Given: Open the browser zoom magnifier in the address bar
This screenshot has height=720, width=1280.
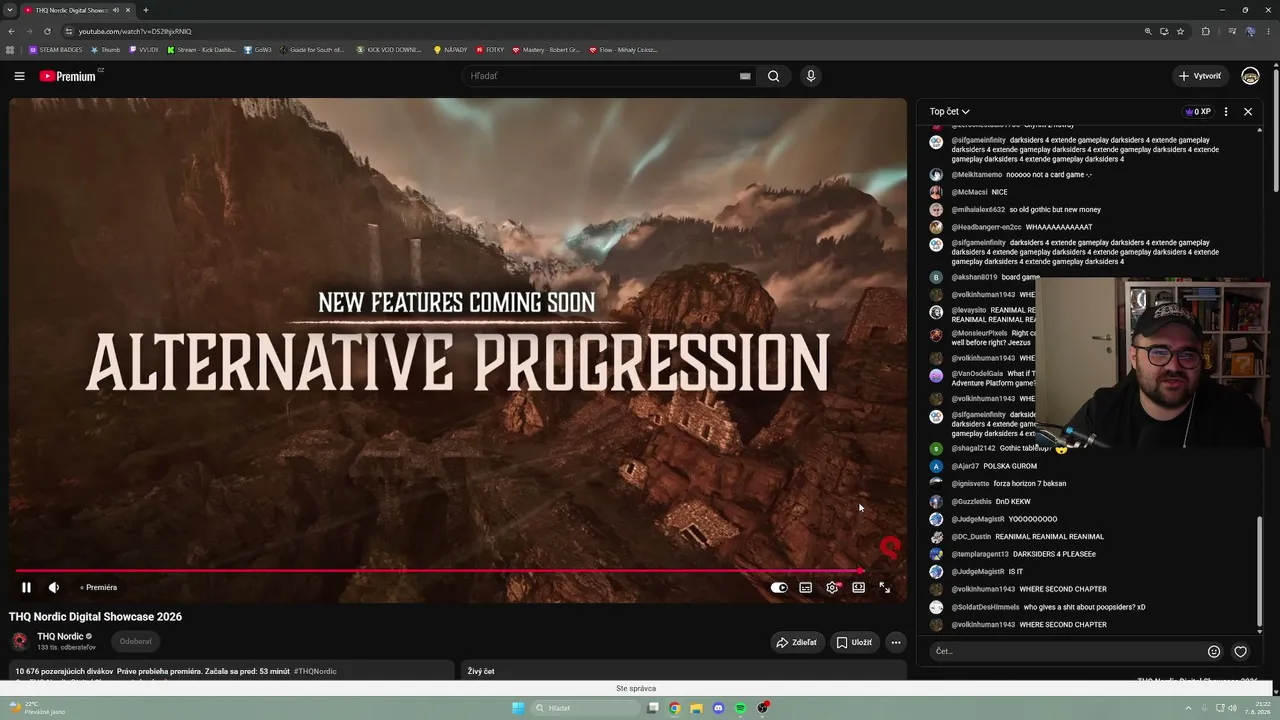Looking at the screenshot, I should pos(1148,31).
